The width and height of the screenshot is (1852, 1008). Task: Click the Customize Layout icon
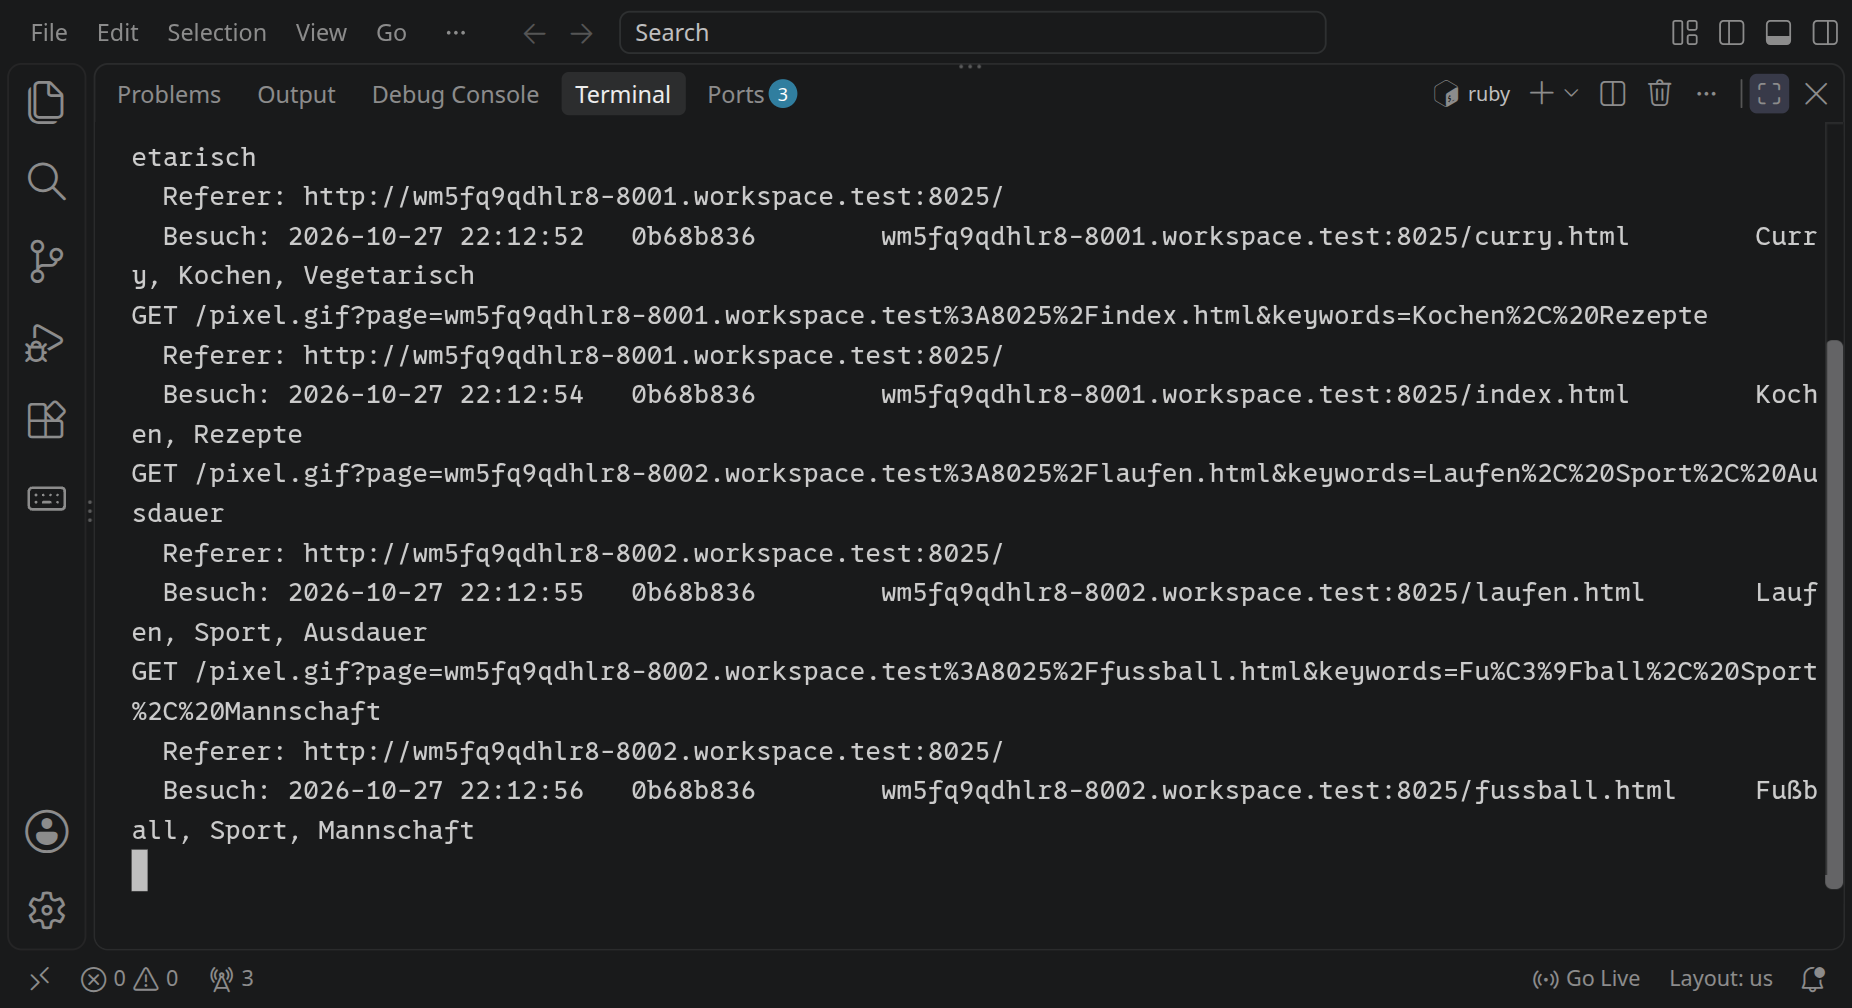[1685, 33]
